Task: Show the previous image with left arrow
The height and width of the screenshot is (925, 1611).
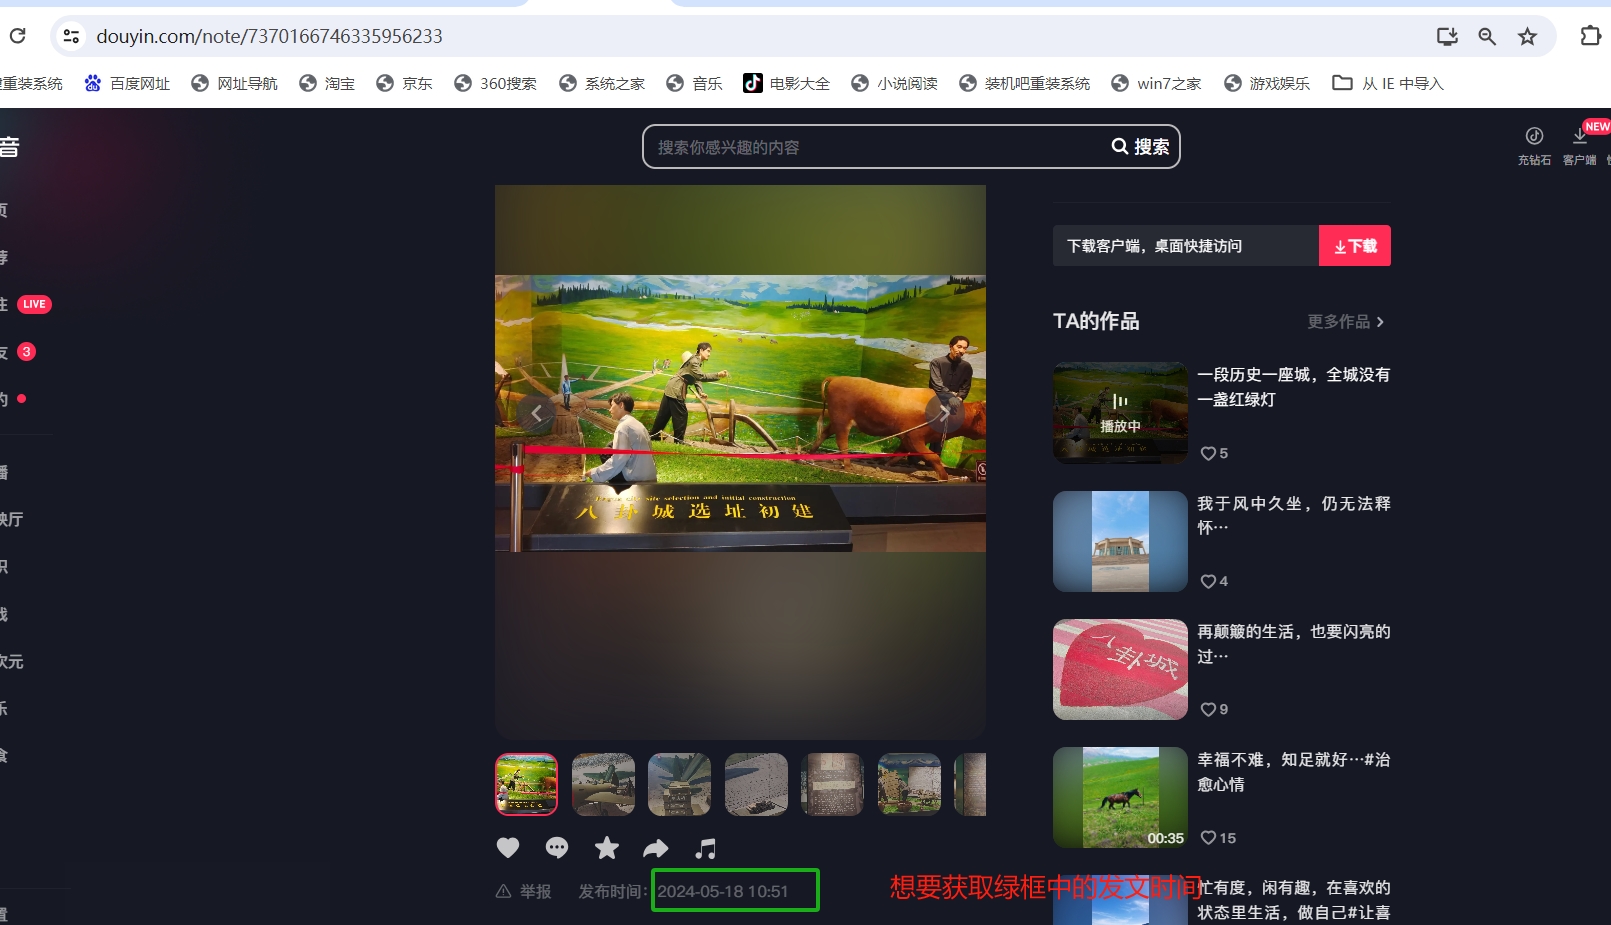Action: (x=537, y=413)
